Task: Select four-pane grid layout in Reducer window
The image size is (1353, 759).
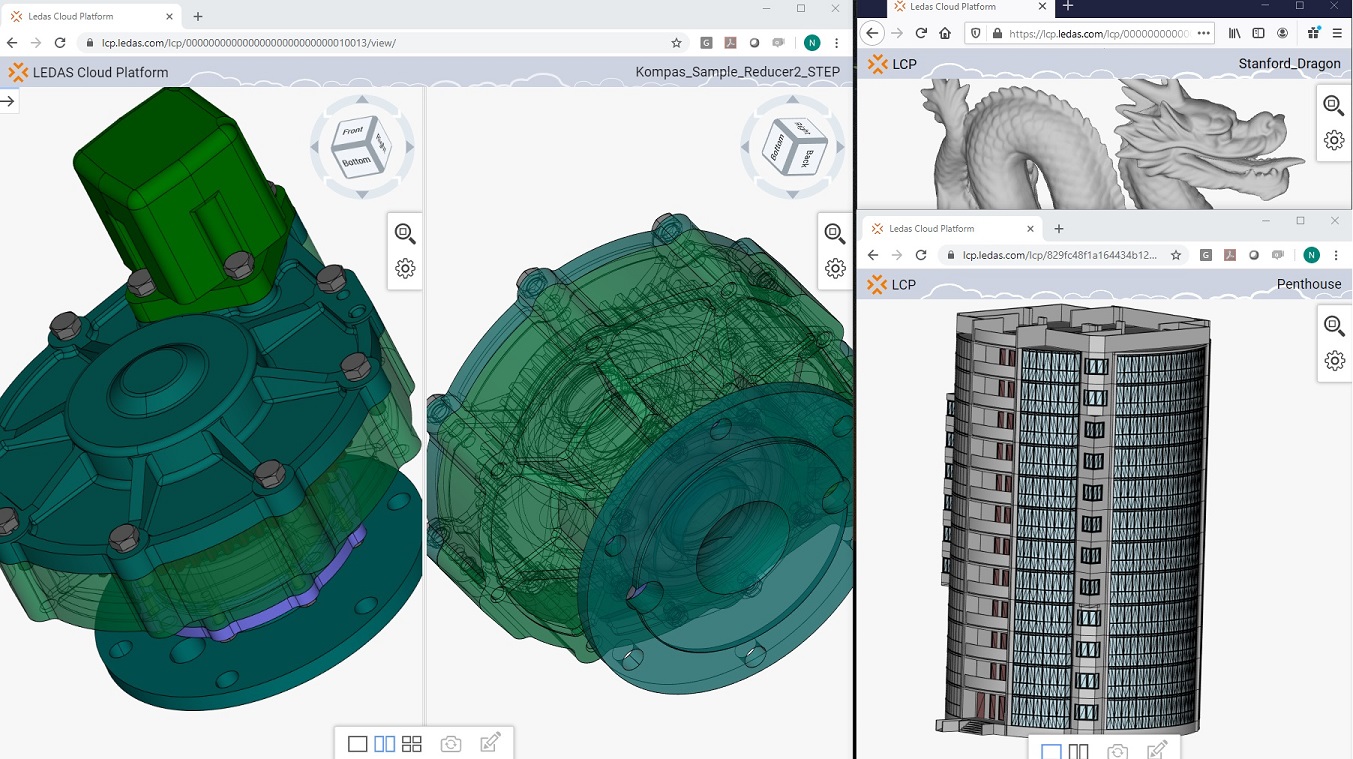Action: pyautogui.click(x=411, y=744)
